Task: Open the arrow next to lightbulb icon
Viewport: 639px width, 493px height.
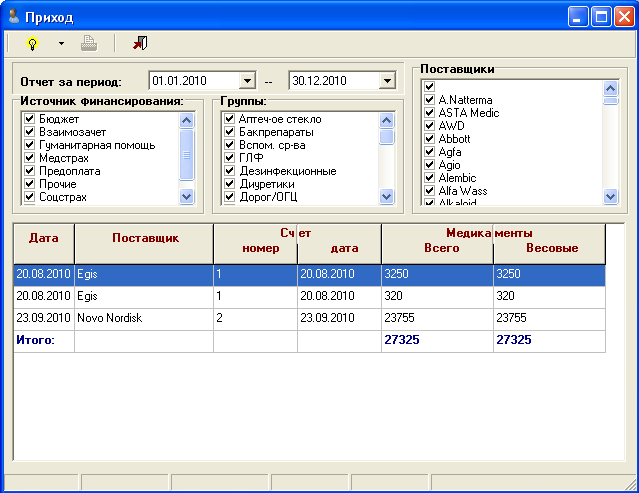Action: [x=61, y=44]
